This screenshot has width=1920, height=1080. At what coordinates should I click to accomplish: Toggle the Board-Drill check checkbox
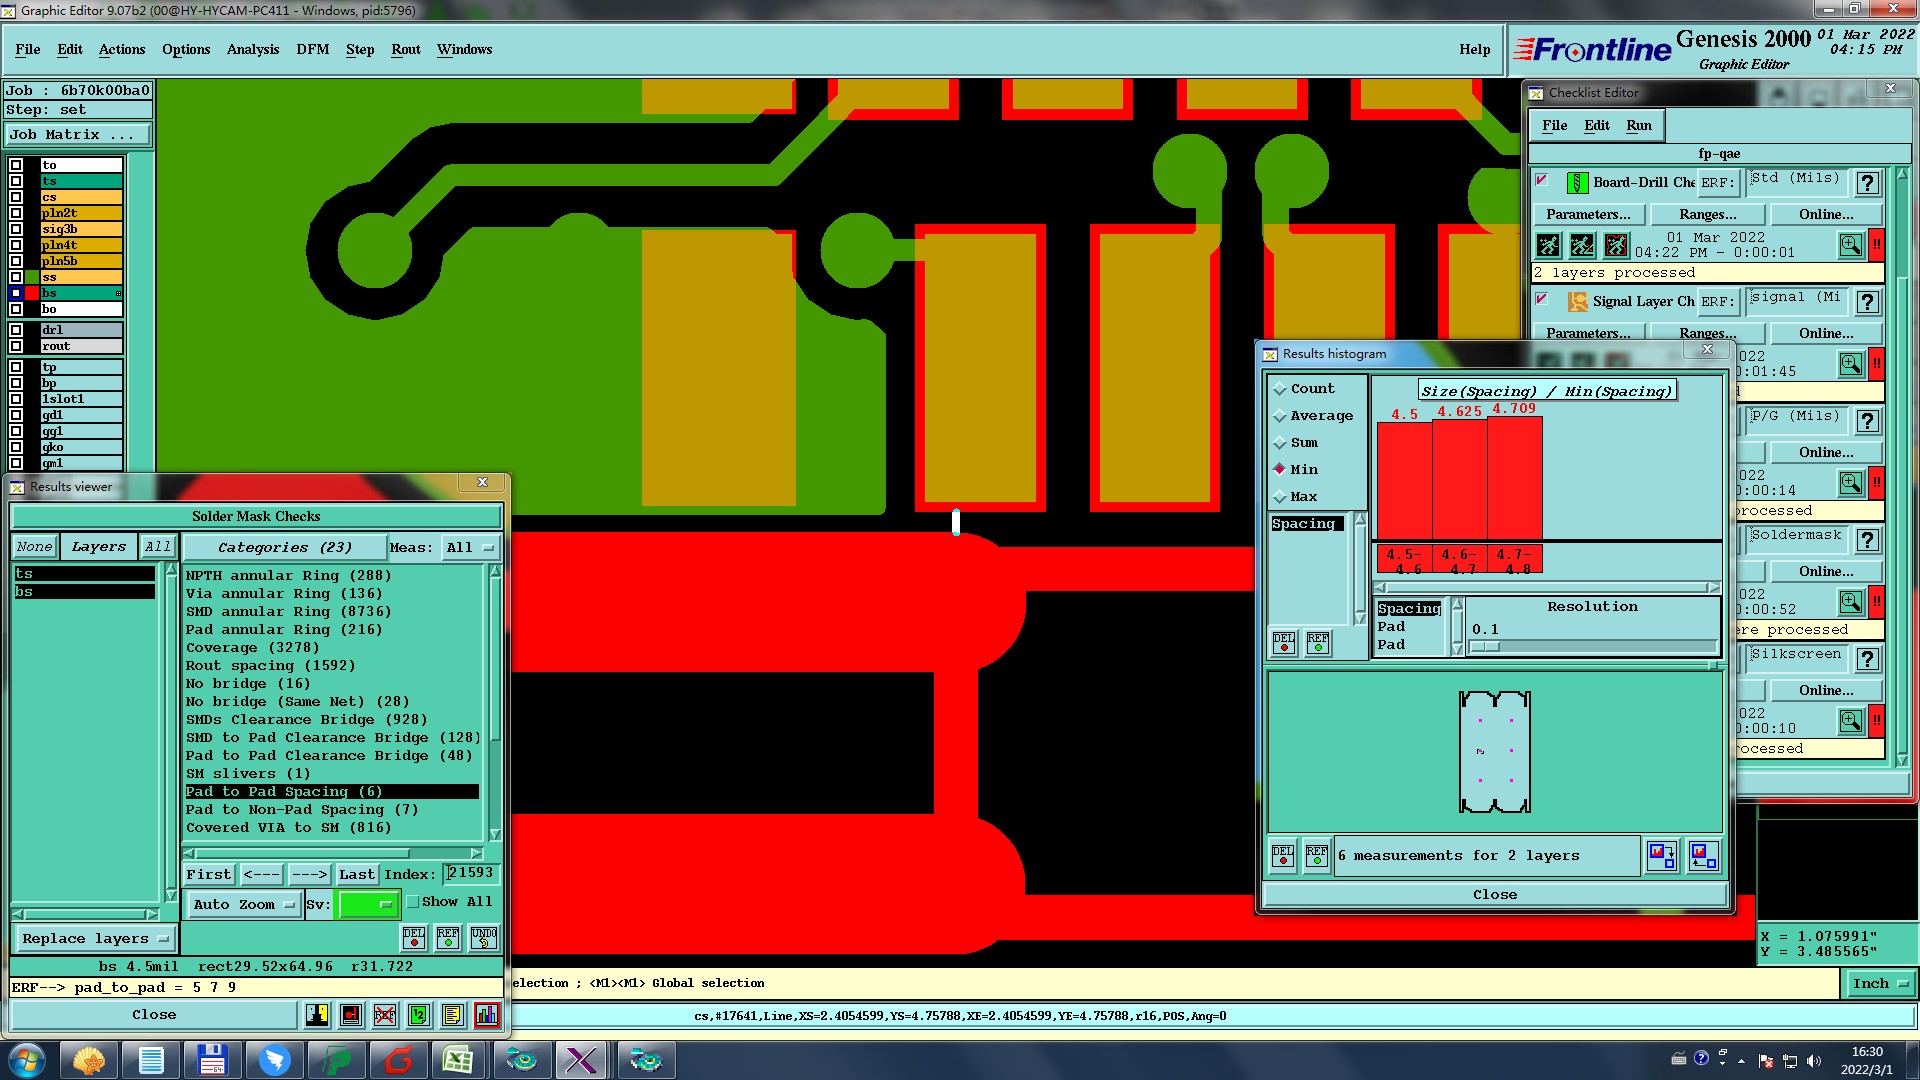click(x=1542, y=180)
